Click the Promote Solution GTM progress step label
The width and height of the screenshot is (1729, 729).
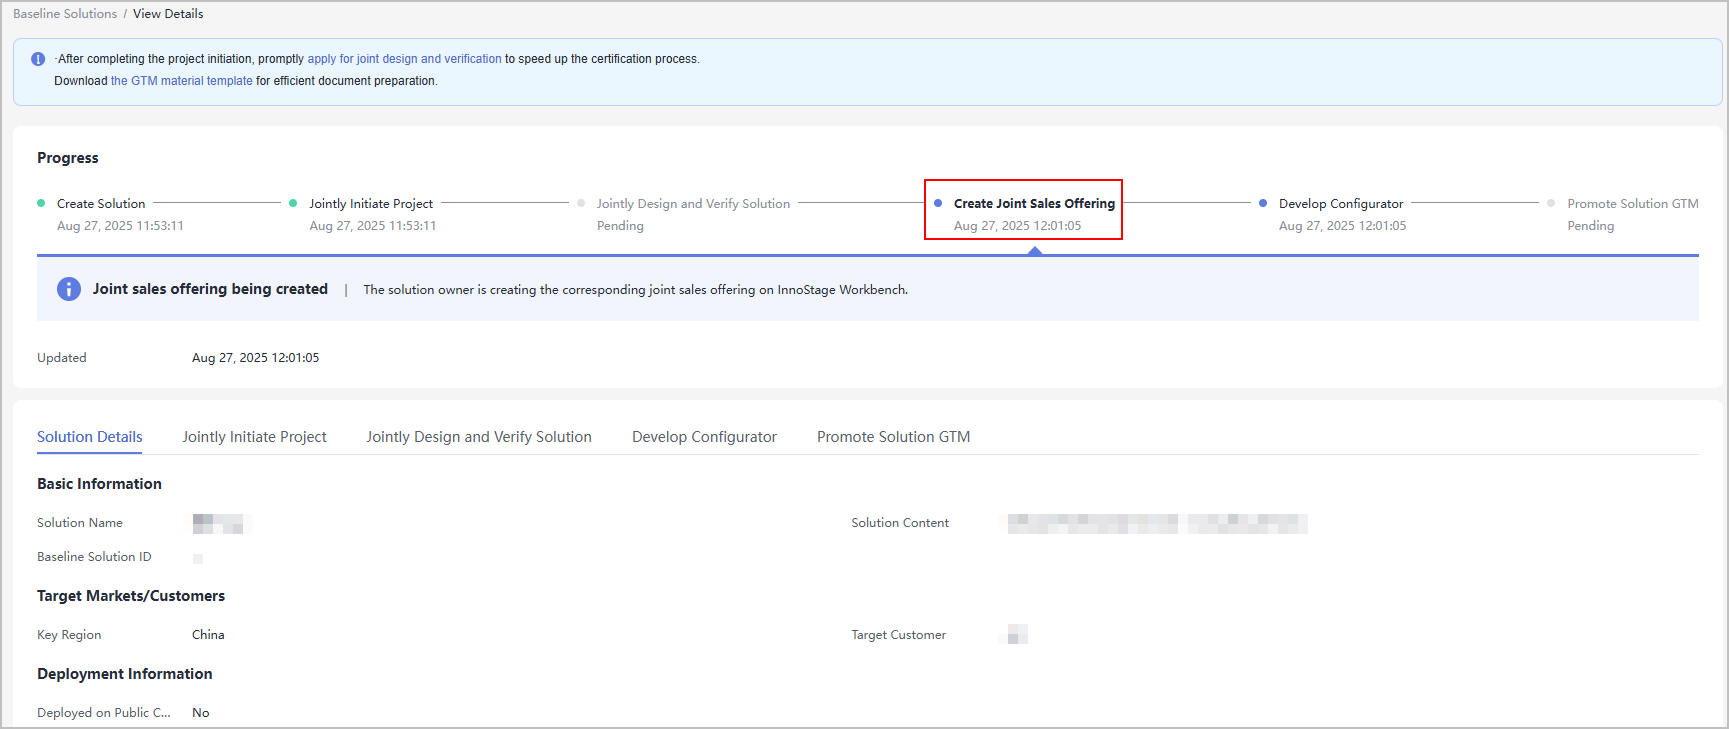coord(1632,204)
